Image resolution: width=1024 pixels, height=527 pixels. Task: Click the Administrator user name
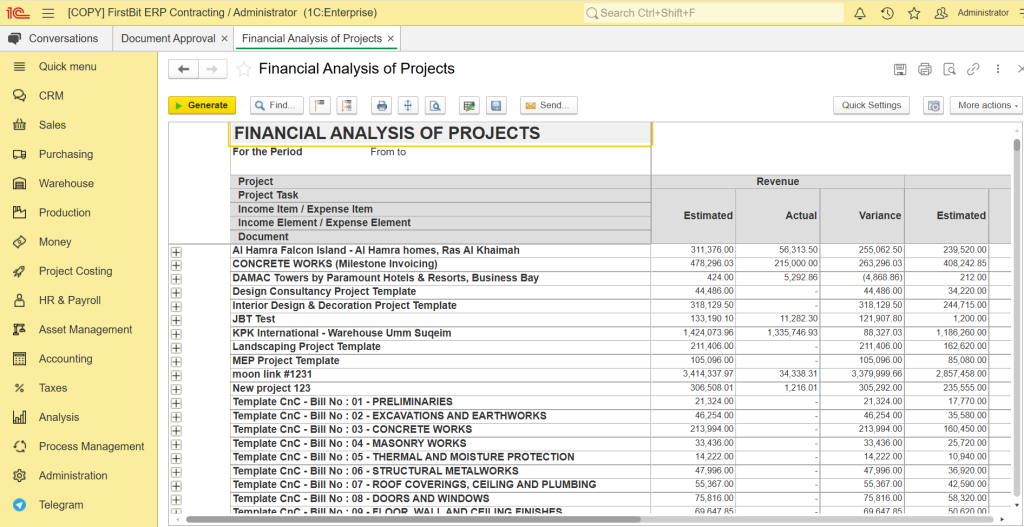tap(983, 13)
